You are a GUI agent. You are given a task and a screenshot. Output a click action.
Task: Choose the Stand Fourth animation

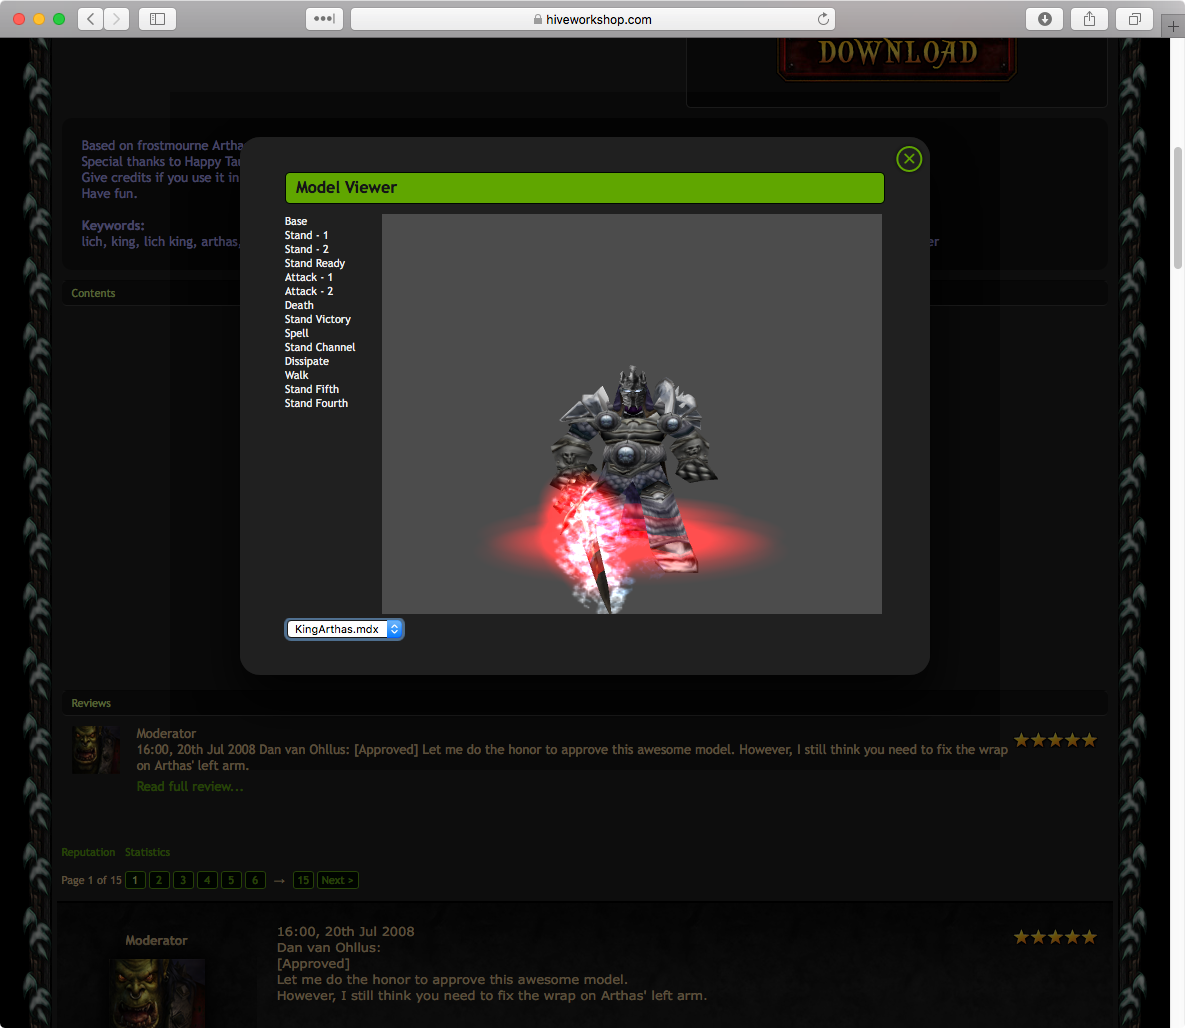[x=316, y=403]
